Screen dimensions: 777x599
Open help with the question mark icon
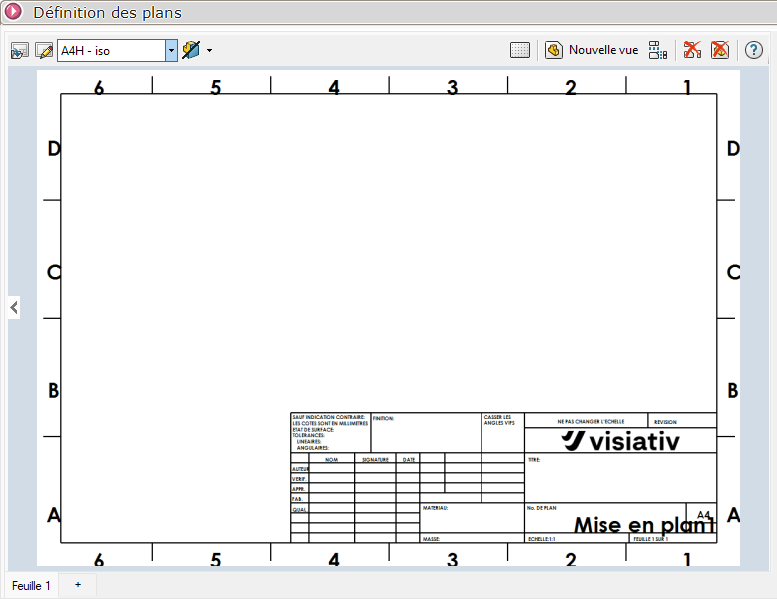pyautogui.click(x=754, y=50)
